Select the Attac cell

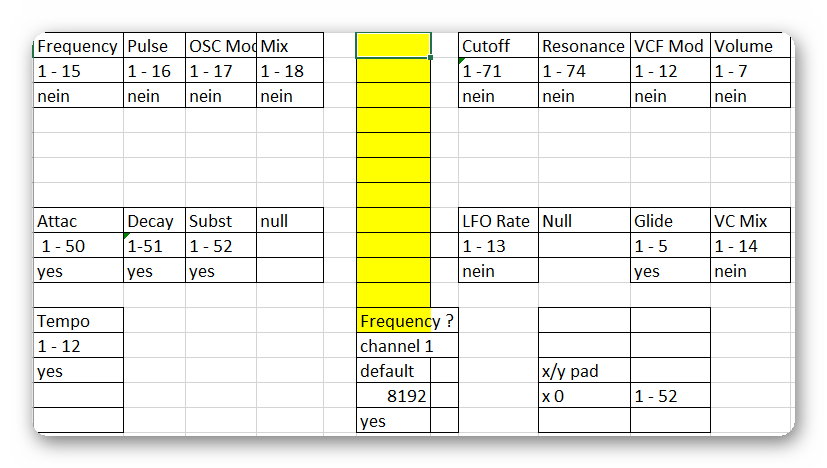pos(79,221)
